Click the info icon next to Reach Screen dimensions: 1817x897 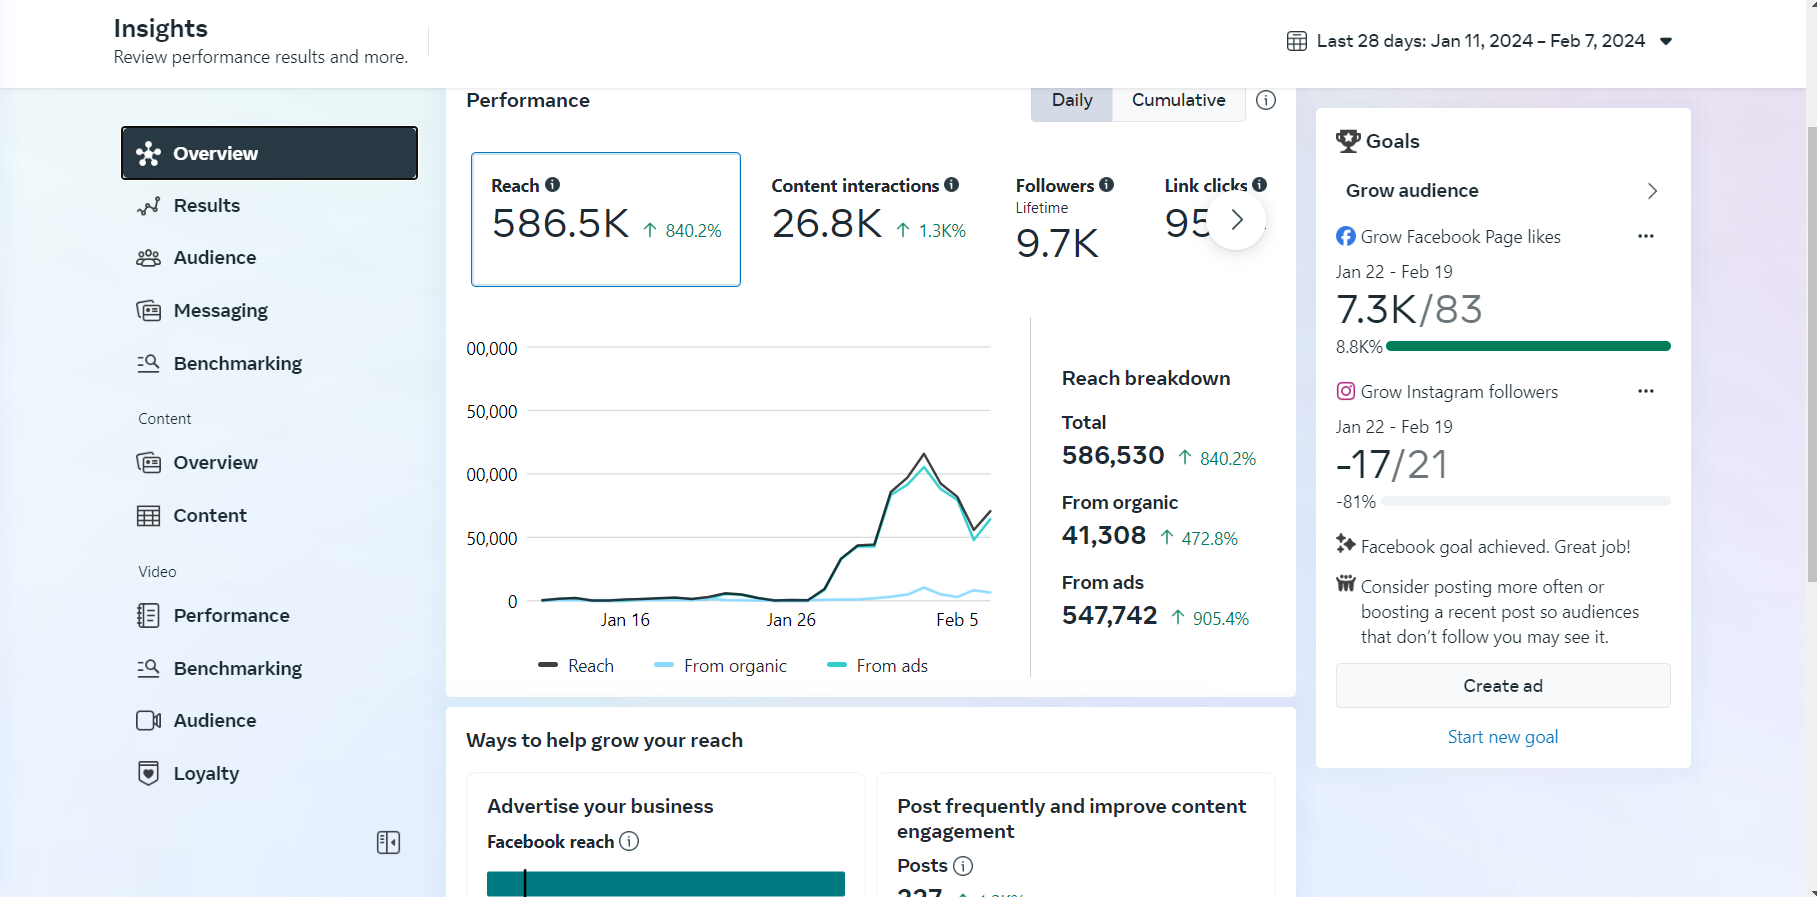pos(552,185)
